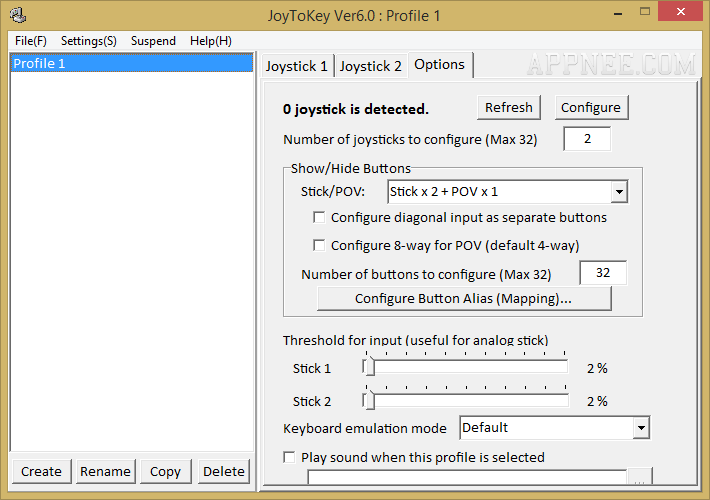The image size is (710, 500).
Task: Click the Stick 2 '2 %' value
Action: (597, 401)
